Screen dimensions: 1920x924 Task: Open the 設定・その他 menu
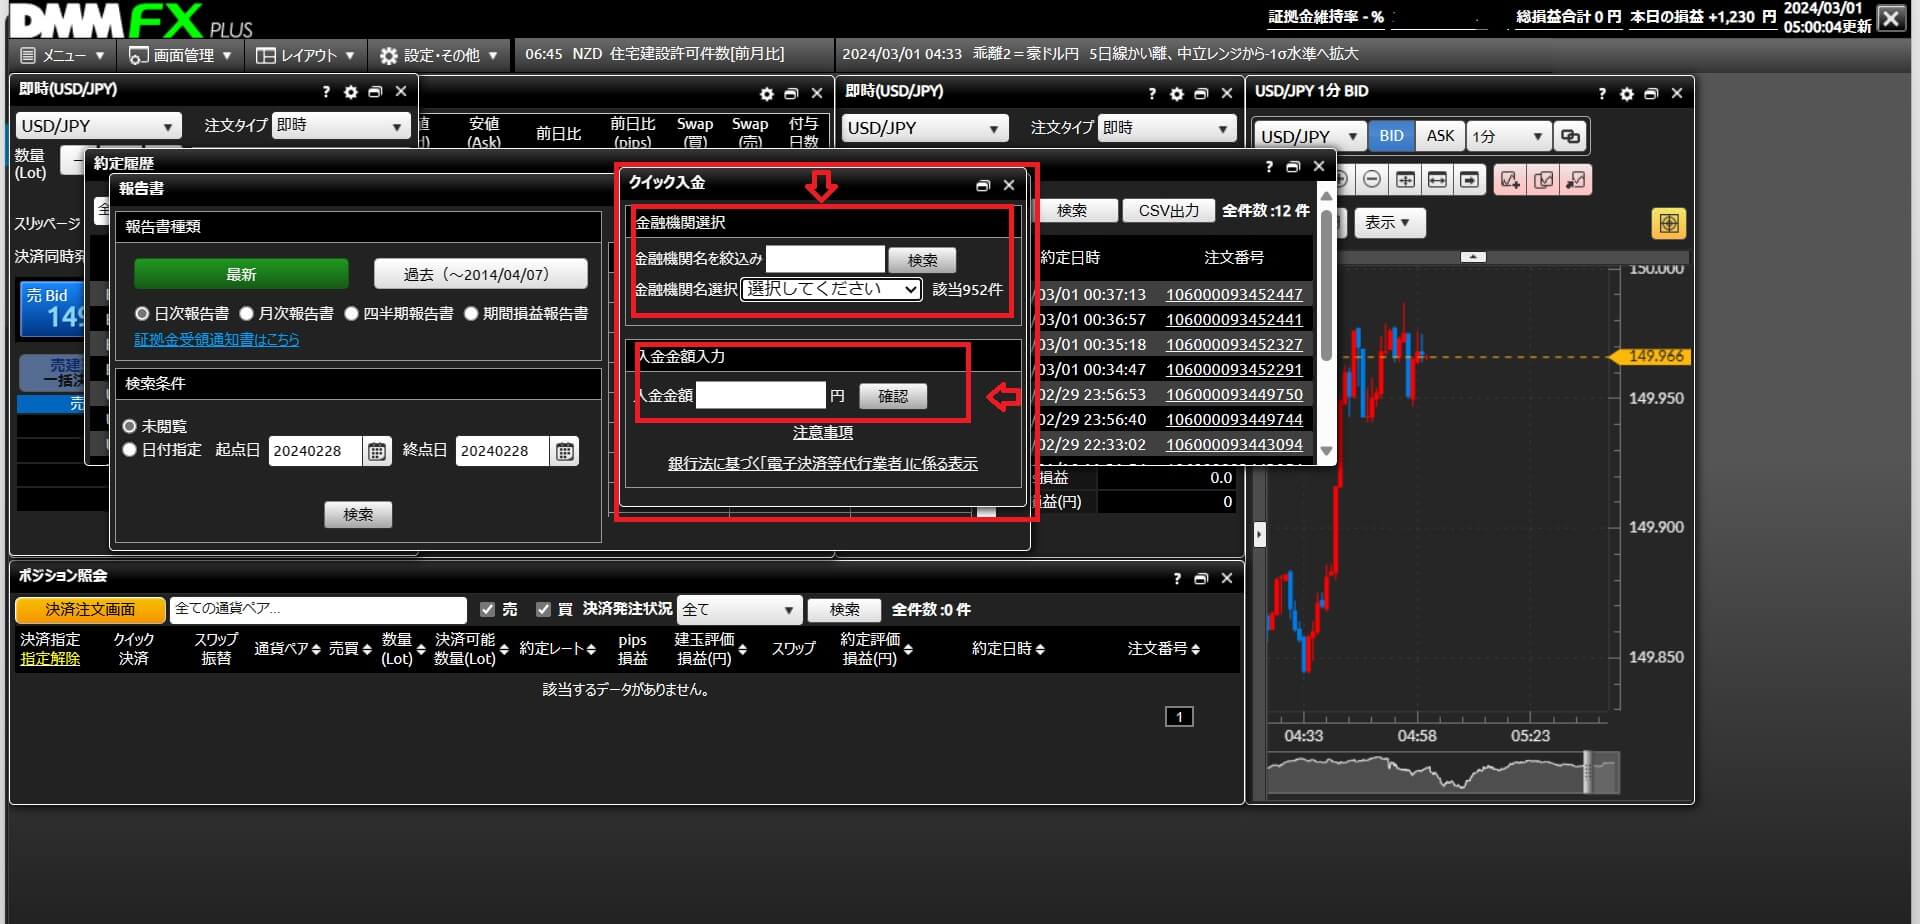coord(438,55)
